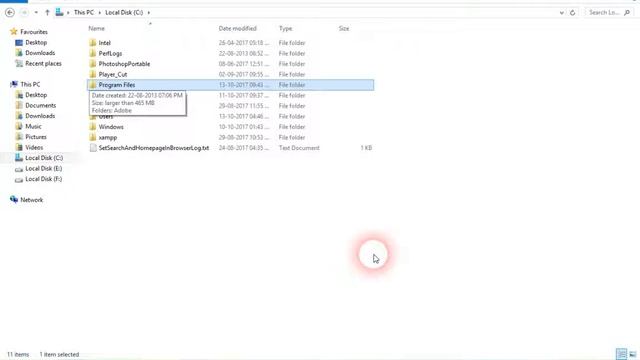The height and width of the screenshot is (360, 640).
Task: Click the Text Document type cell
Action: pyautogui.click(x=299, y=148)
